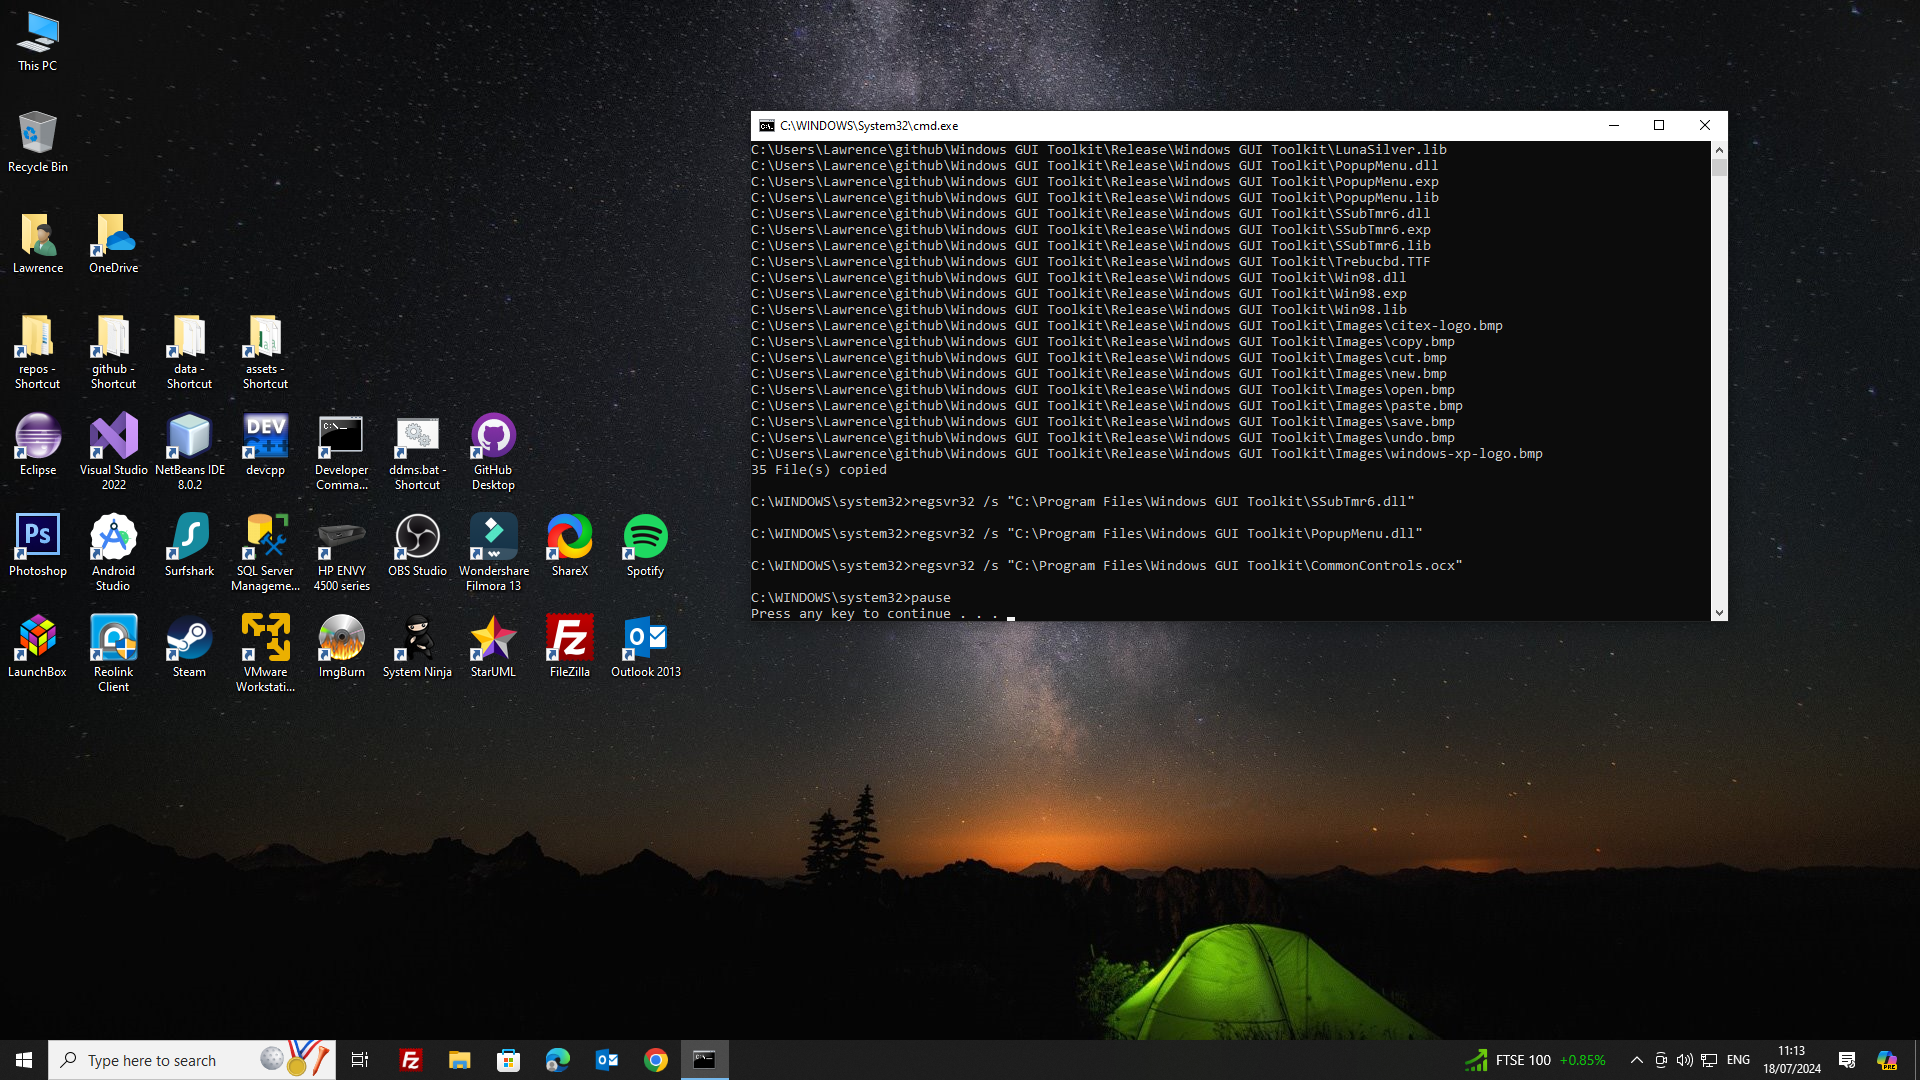Click the volume icon in the system tray
The height and width of the screenshot is (1080, 1920).
coord(1684,1060)
